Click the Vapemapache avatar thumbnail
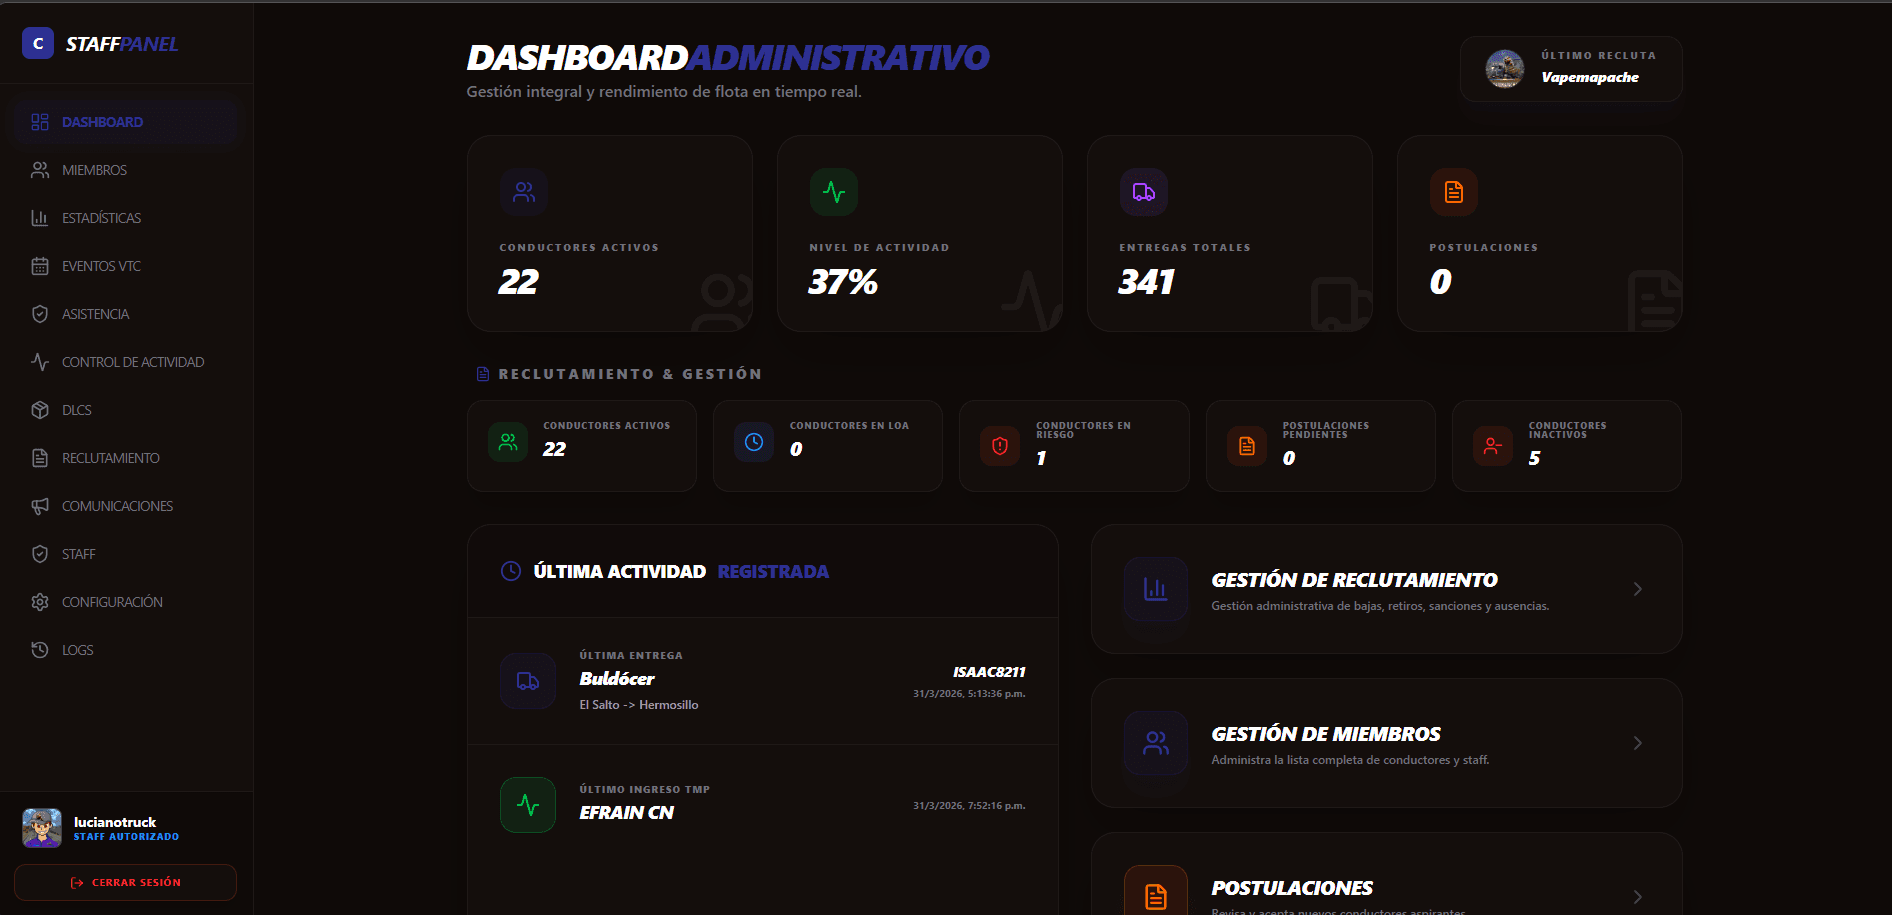 click(x=1503, y=68)
